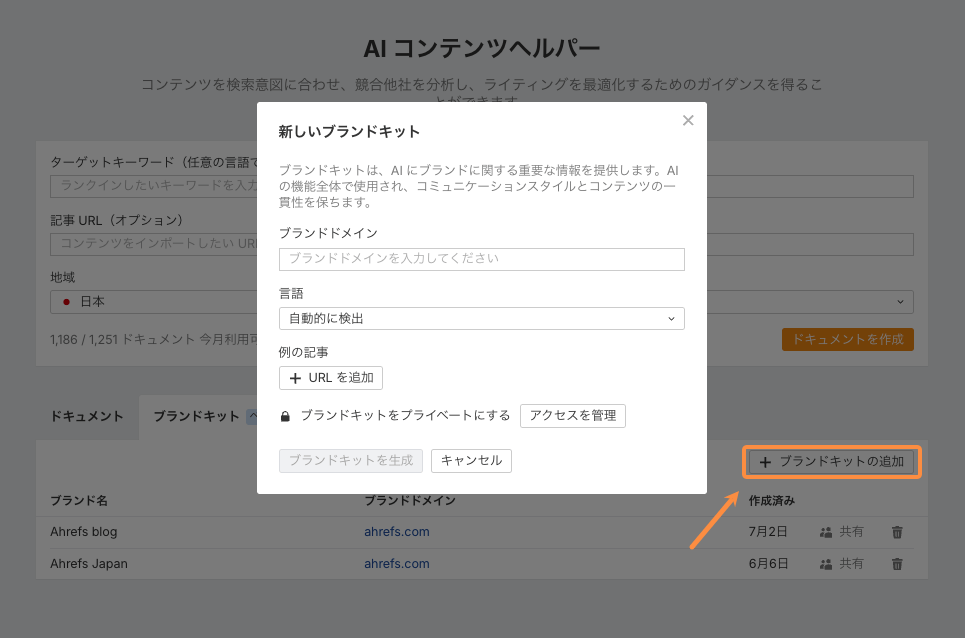Delete Ahrefs blog brand kit via trash icon
Viewport: 965px width, 638px height.
[897, 532]
